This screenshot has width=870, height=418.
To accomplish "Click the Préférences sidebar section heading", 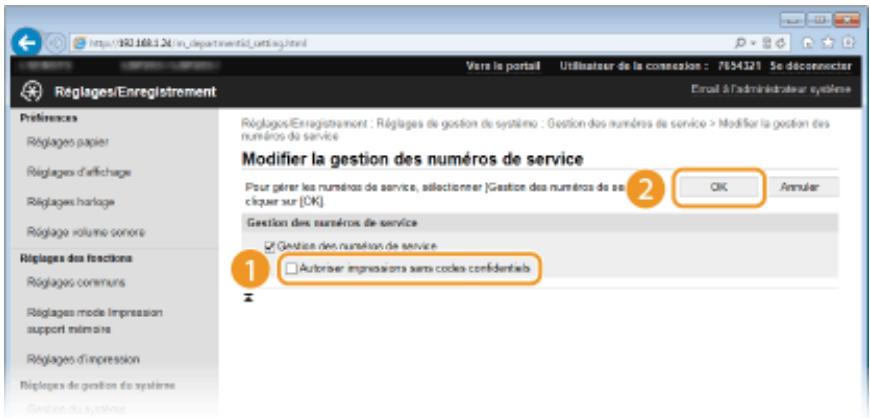I will 49,118.
